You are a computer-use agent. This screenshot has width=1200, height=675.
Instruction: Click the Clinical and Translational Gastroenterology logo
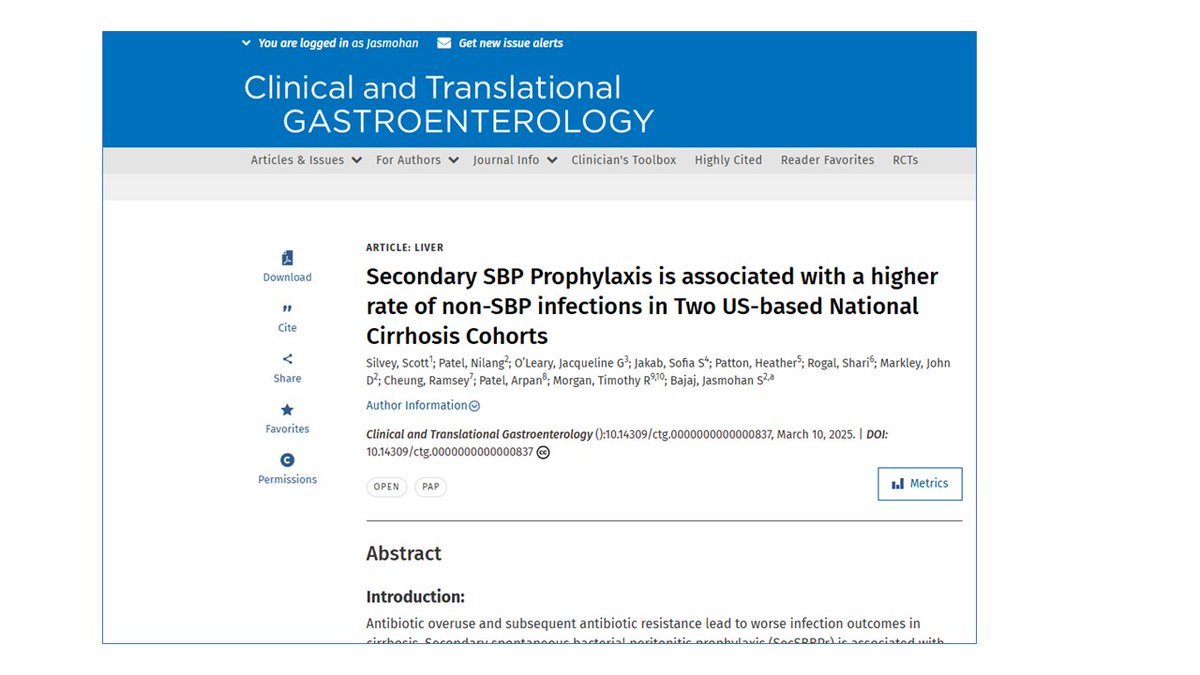pos(449,103)
